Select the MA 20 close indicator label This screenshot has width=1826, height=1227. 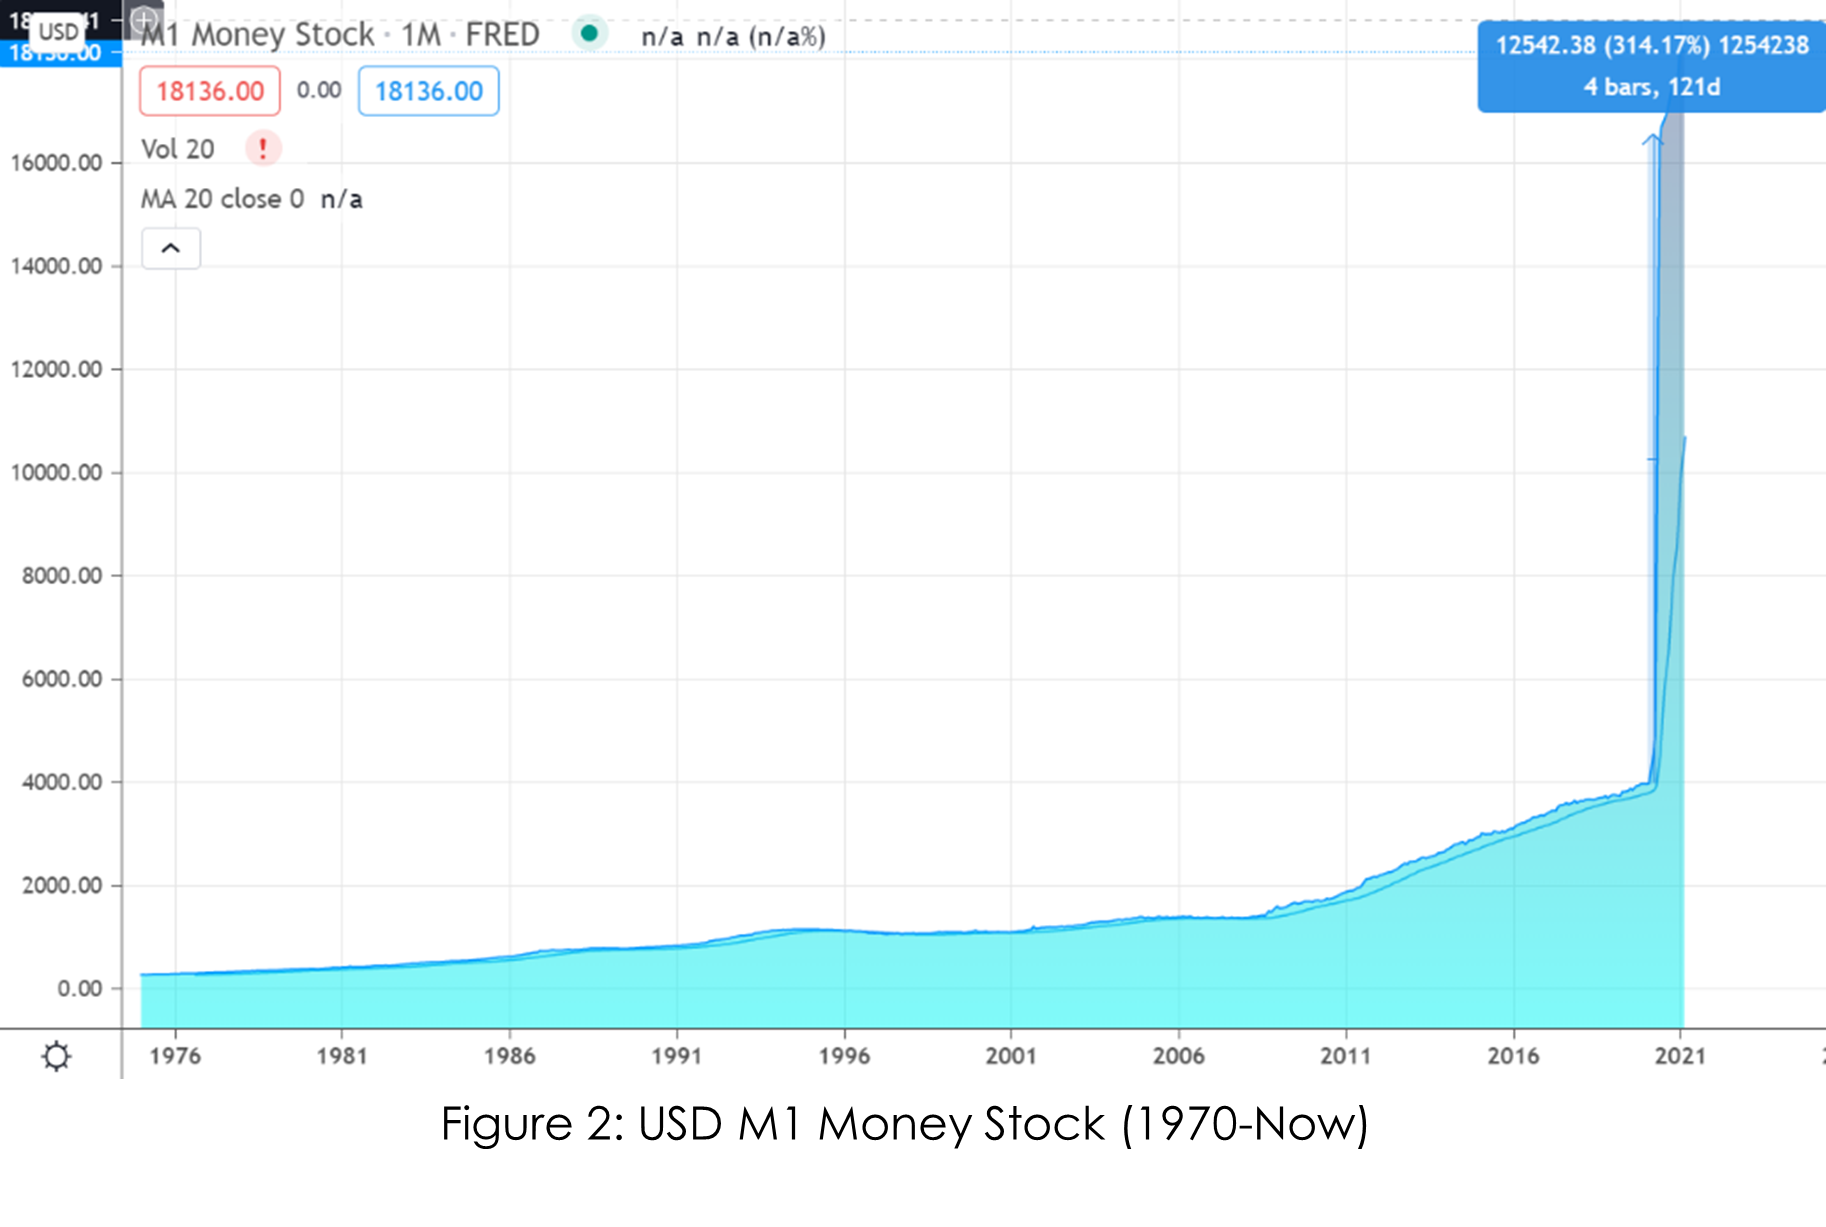222,199
